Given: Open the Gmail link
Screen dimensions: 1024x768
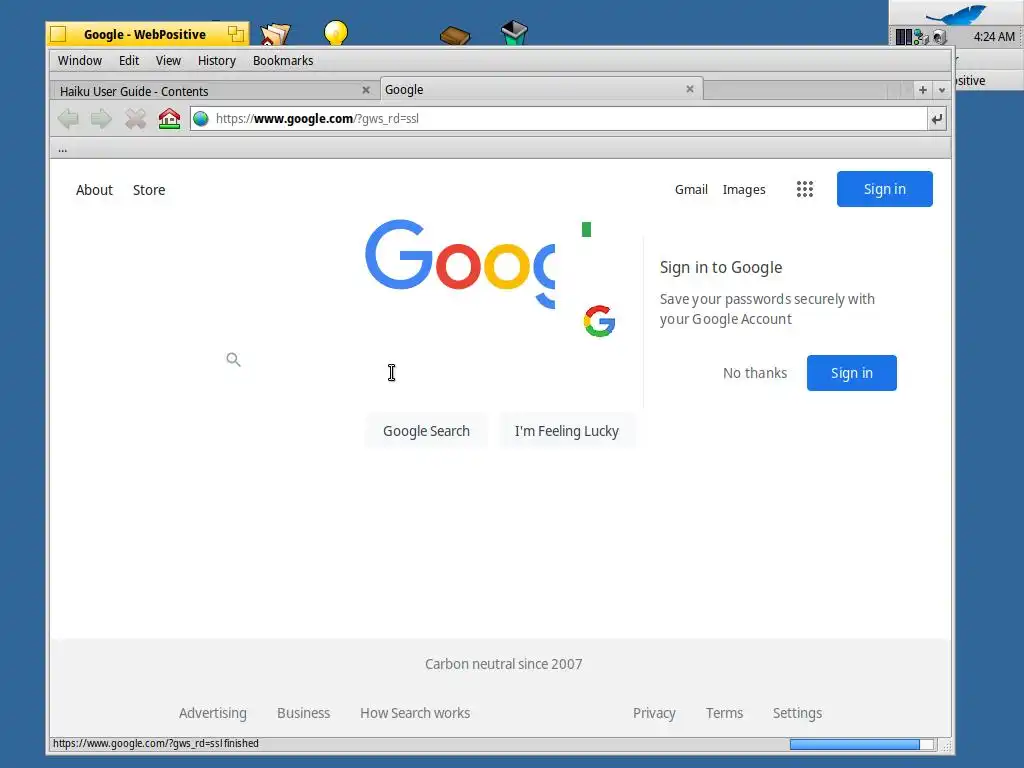Looking at the screenshot, I should 691,189.
